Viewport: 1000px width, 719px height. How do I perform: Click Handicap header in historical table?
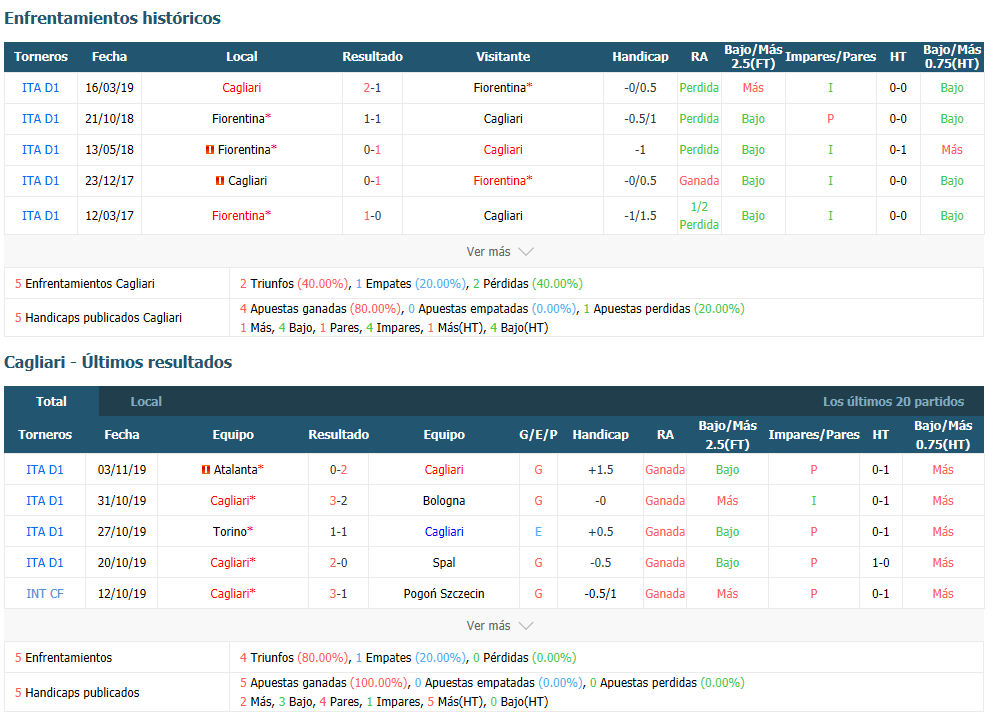pos(640,57)
